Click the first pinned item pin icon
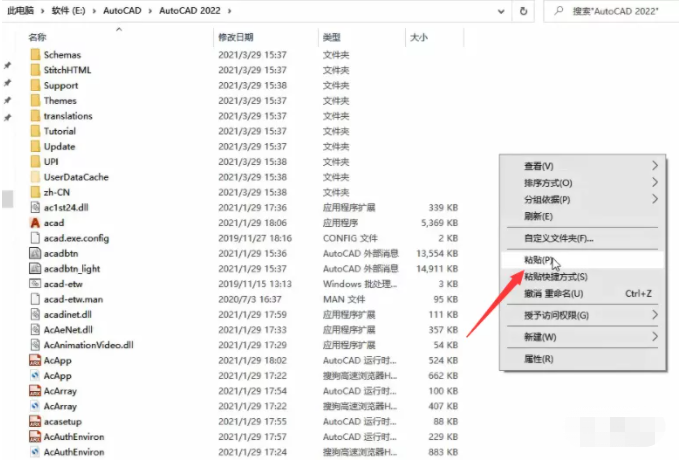 coord(7,65)
